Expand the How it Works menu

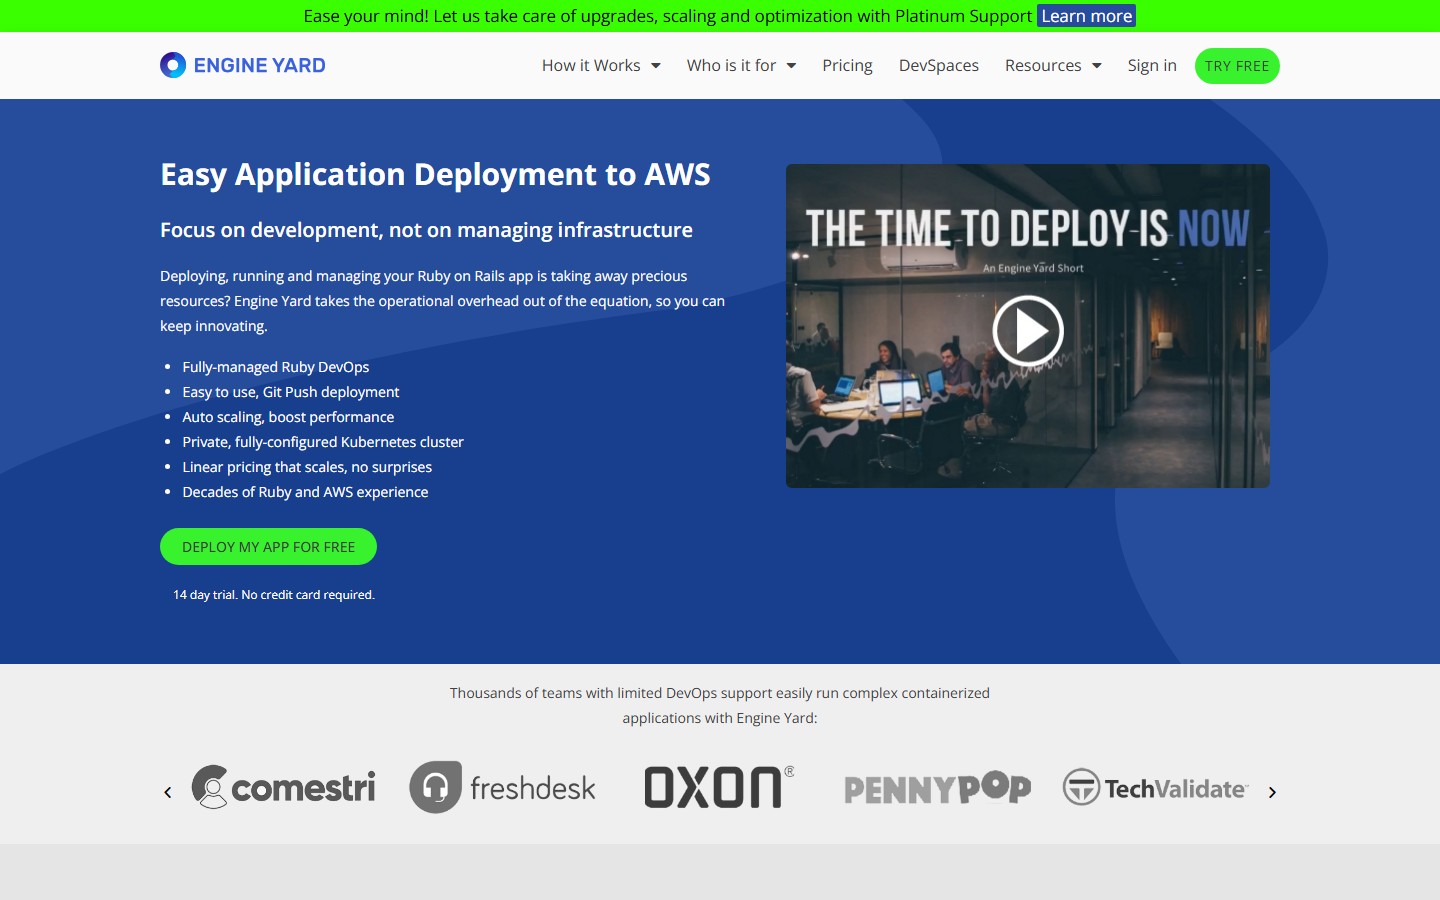pyautogui.click(x=601, y=66)
